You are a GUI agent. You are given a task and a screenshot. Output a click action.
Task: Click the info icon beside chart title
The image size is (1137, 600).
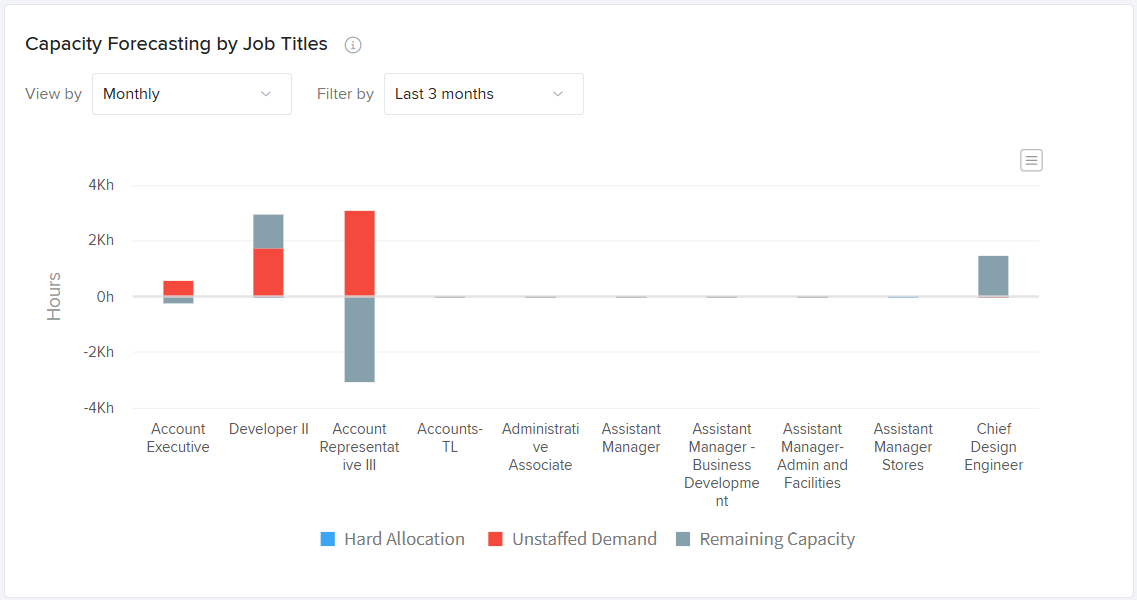click(352, 45)
